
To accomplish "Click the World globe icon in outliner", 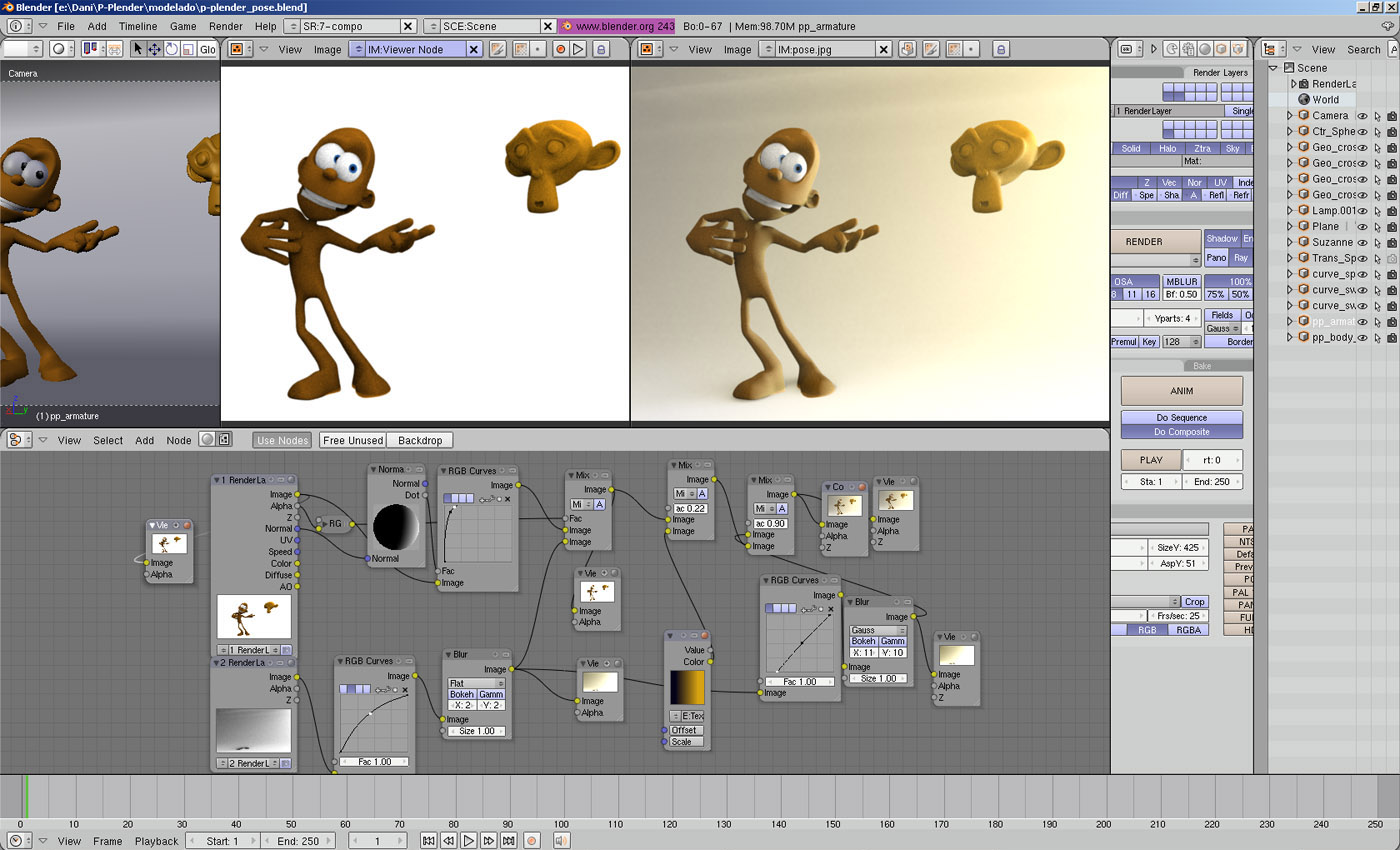I will (x=1304, y=100).
